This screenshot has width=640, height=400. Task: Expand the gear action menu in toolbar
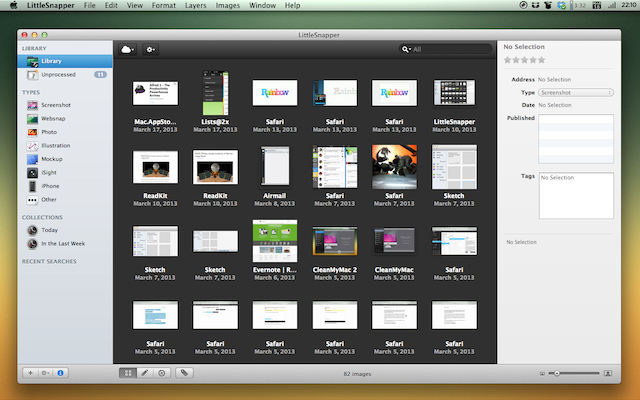point(151,48)
